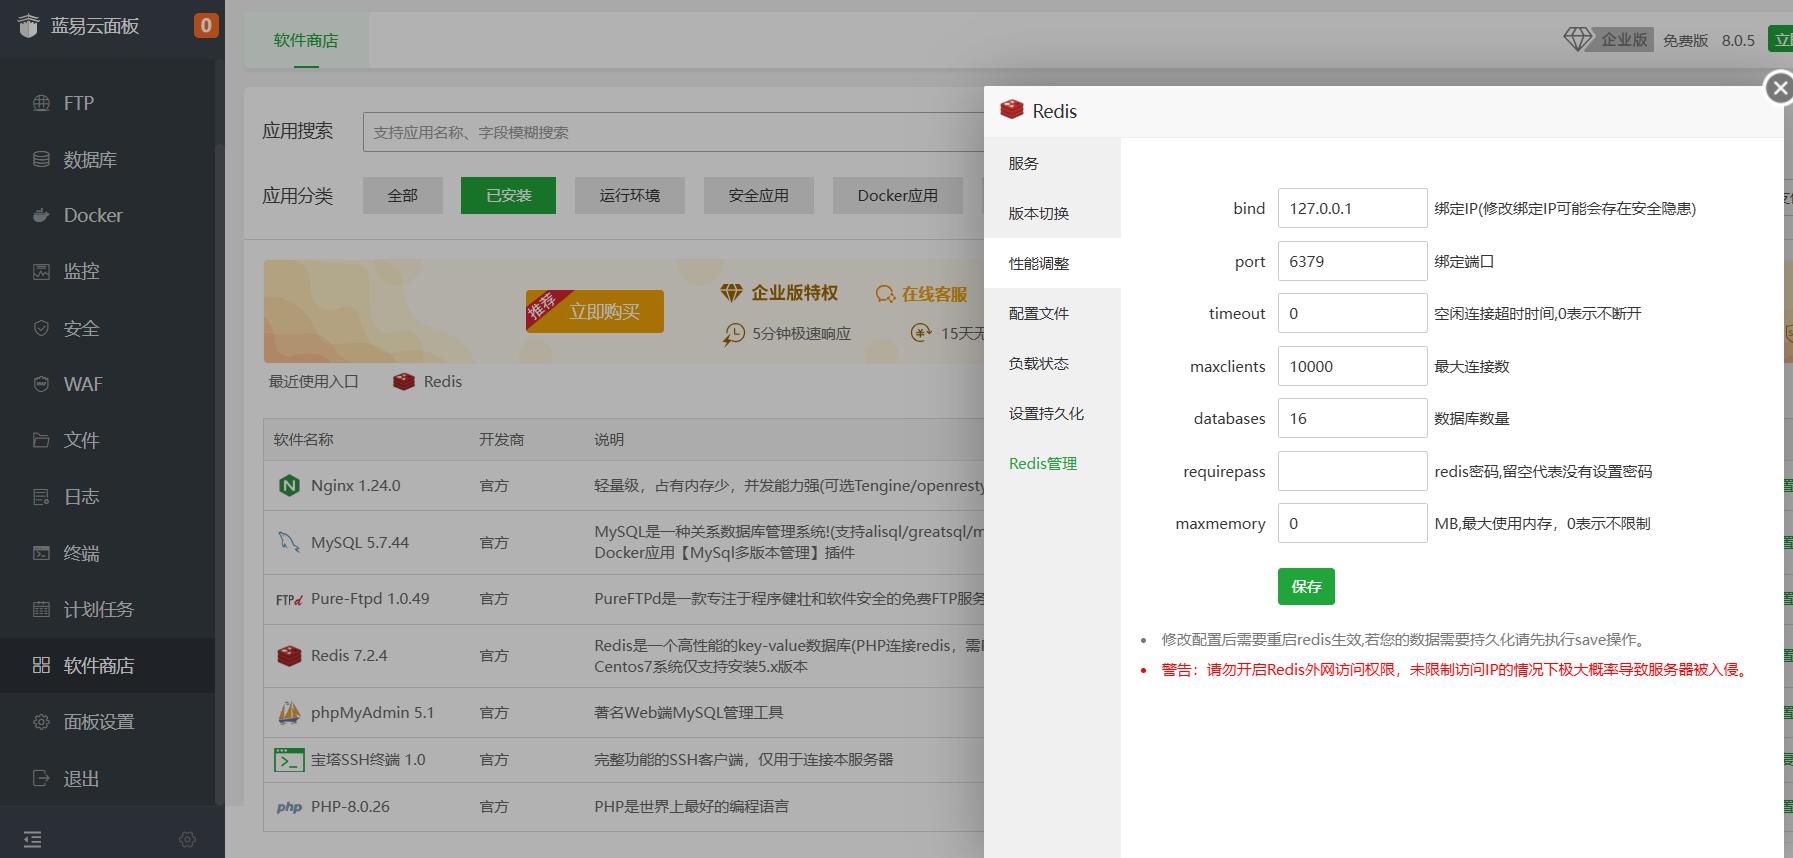Click the Nginx logo icon
This screenshot has width=1793, height=858.
point(289,486)
